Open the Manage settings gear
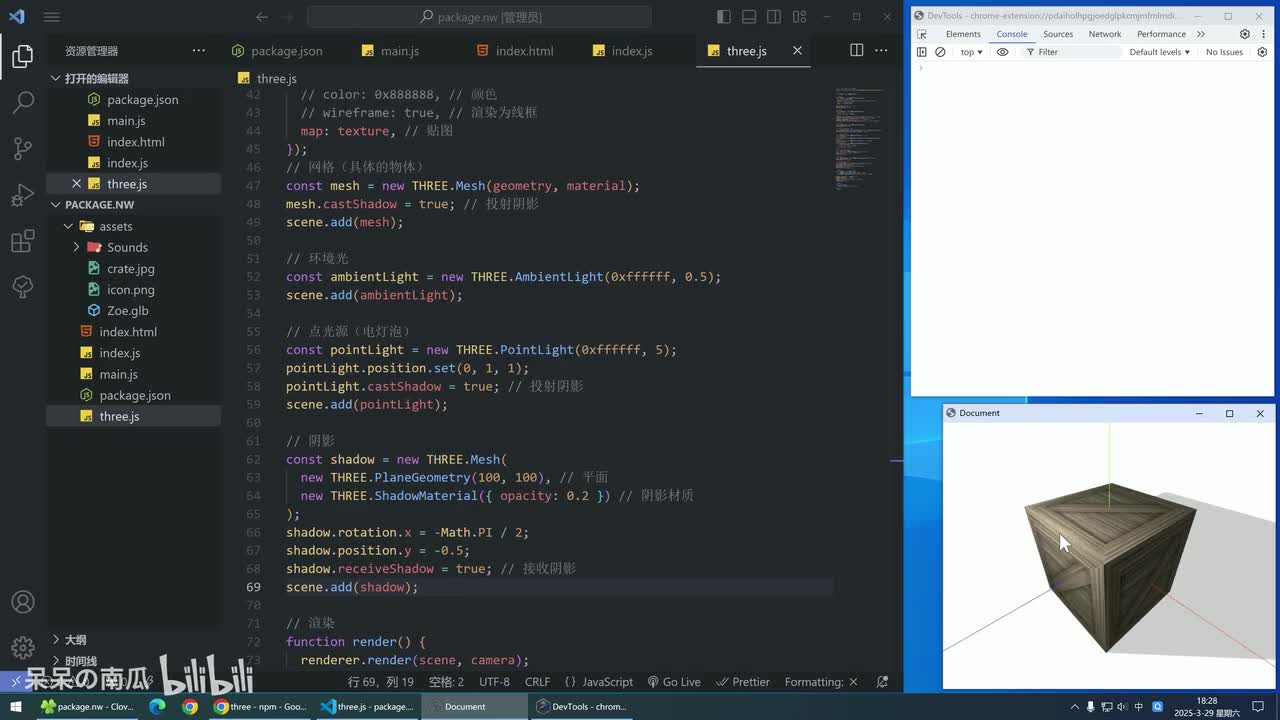Image resolution: width=1280 pixels, height=720 pixels. tap(22, 648)
